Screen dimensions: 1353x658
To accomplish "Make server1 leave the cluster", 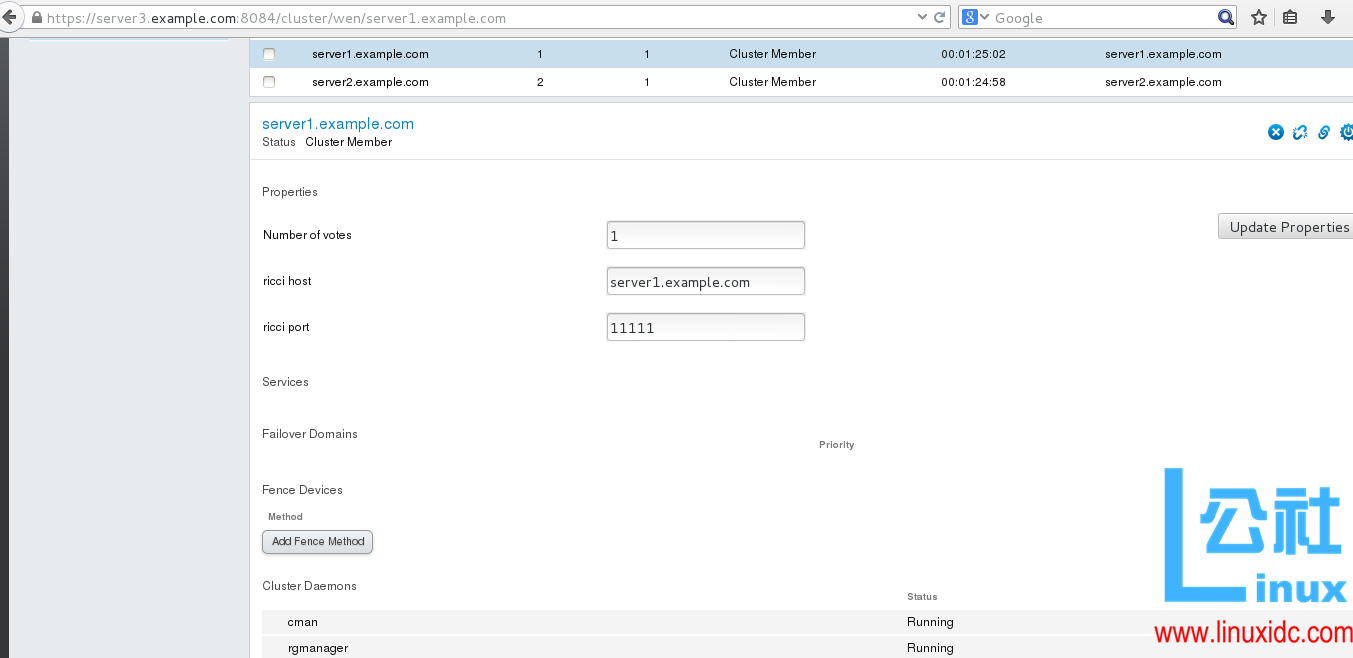I will coord(1300,131).
